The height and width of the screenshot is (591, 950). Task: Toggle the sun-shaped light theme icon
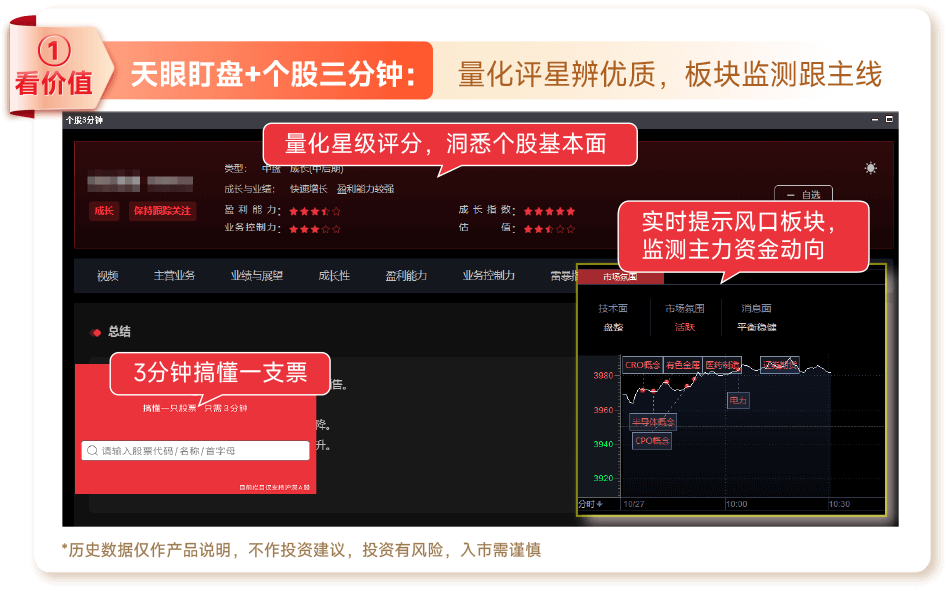click(x=871, y=168)
